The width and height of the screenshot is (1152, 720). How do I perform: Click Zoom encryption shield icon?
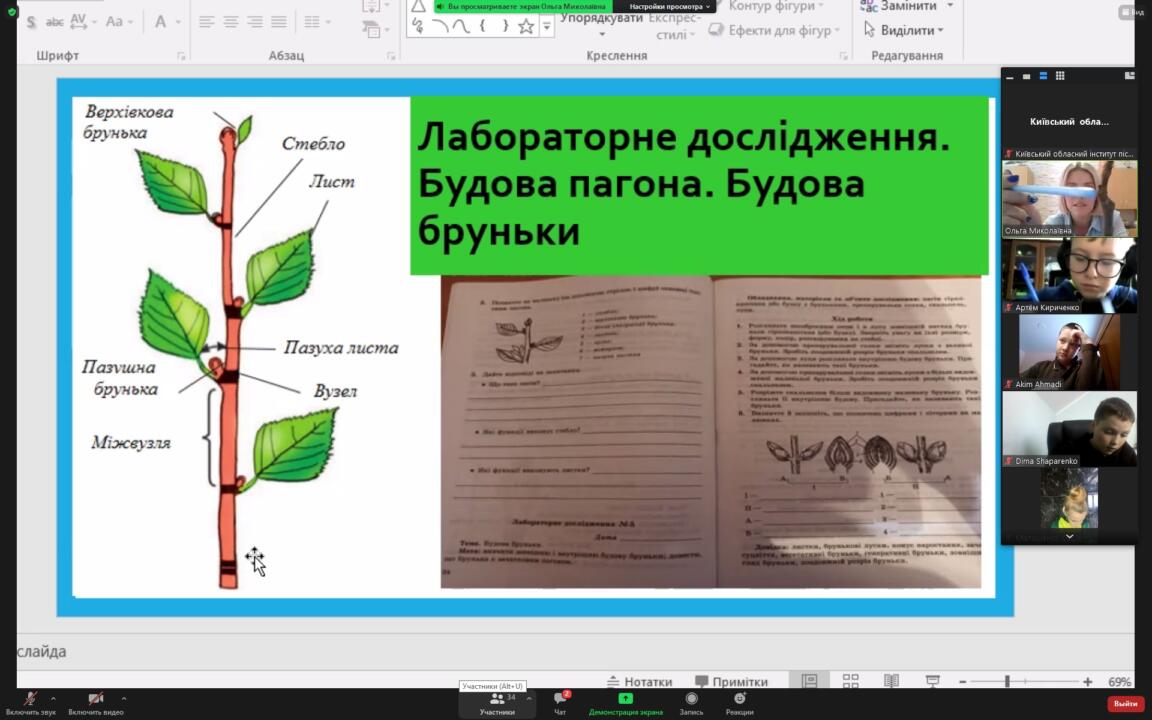[x=11, y=11]
